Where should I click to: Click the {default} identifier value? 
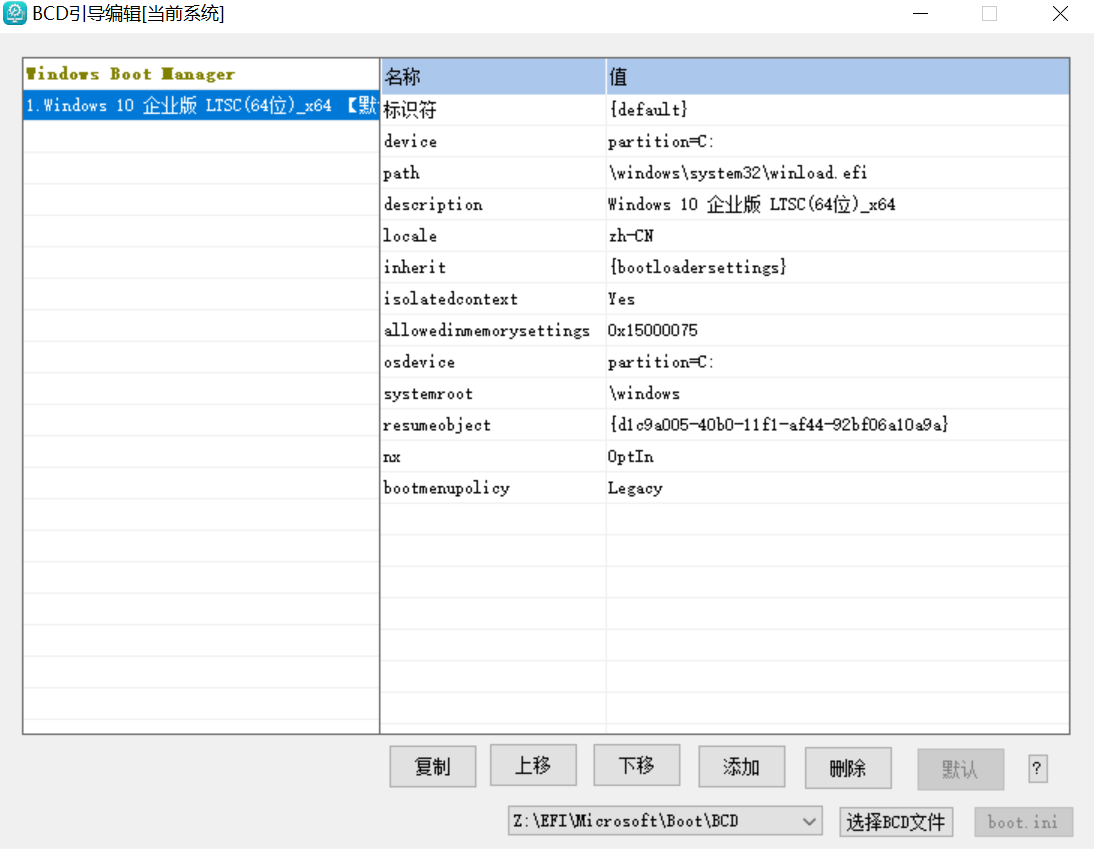point(648,110)
